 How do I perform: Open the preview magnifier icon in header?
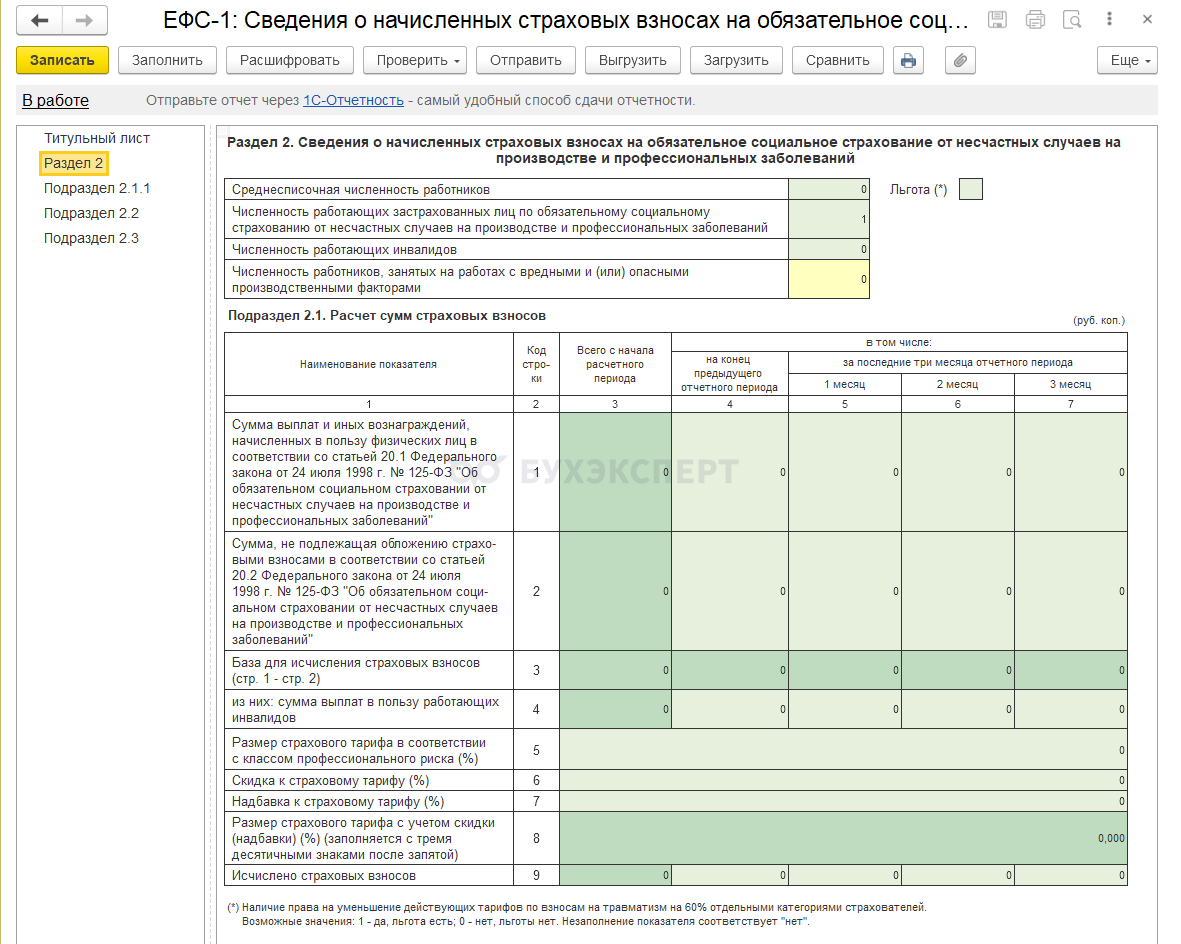[x=1072, y=20]
